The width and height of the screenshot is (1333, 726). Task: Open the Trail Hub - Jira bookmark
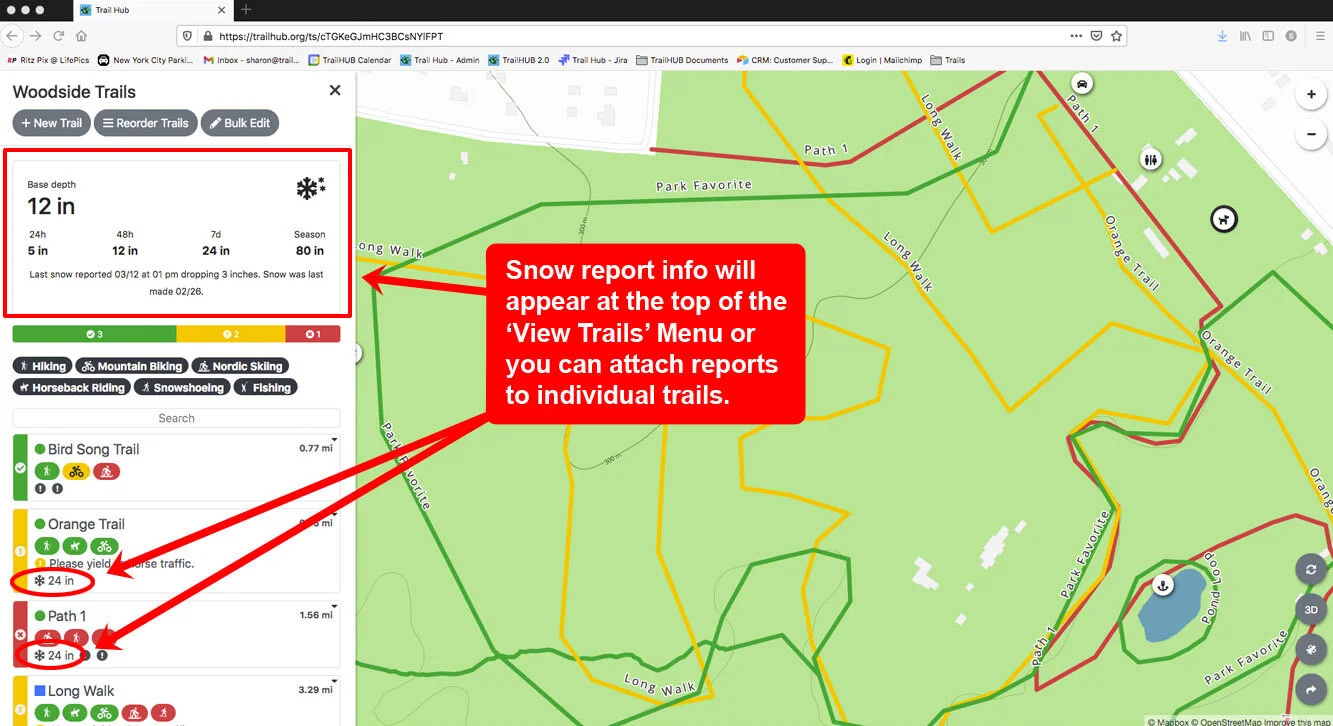[594, 60]
